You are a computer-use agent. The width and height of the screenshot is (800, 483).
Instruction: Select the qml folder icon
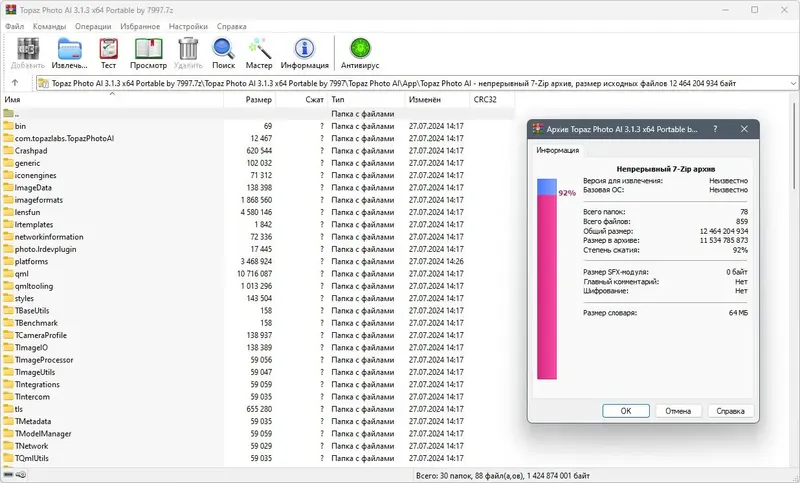(x=8, y=274)
